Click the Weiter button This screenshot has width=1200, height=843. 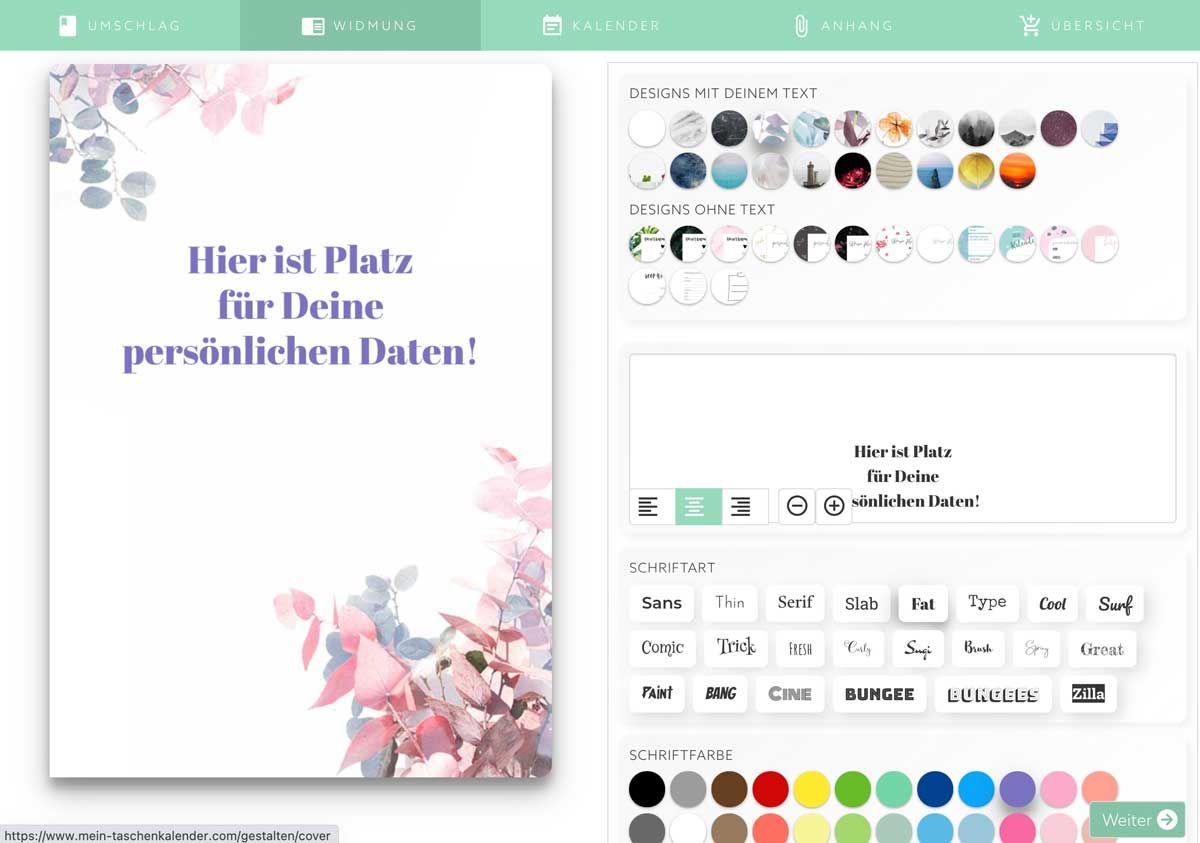click(1137, 820)
